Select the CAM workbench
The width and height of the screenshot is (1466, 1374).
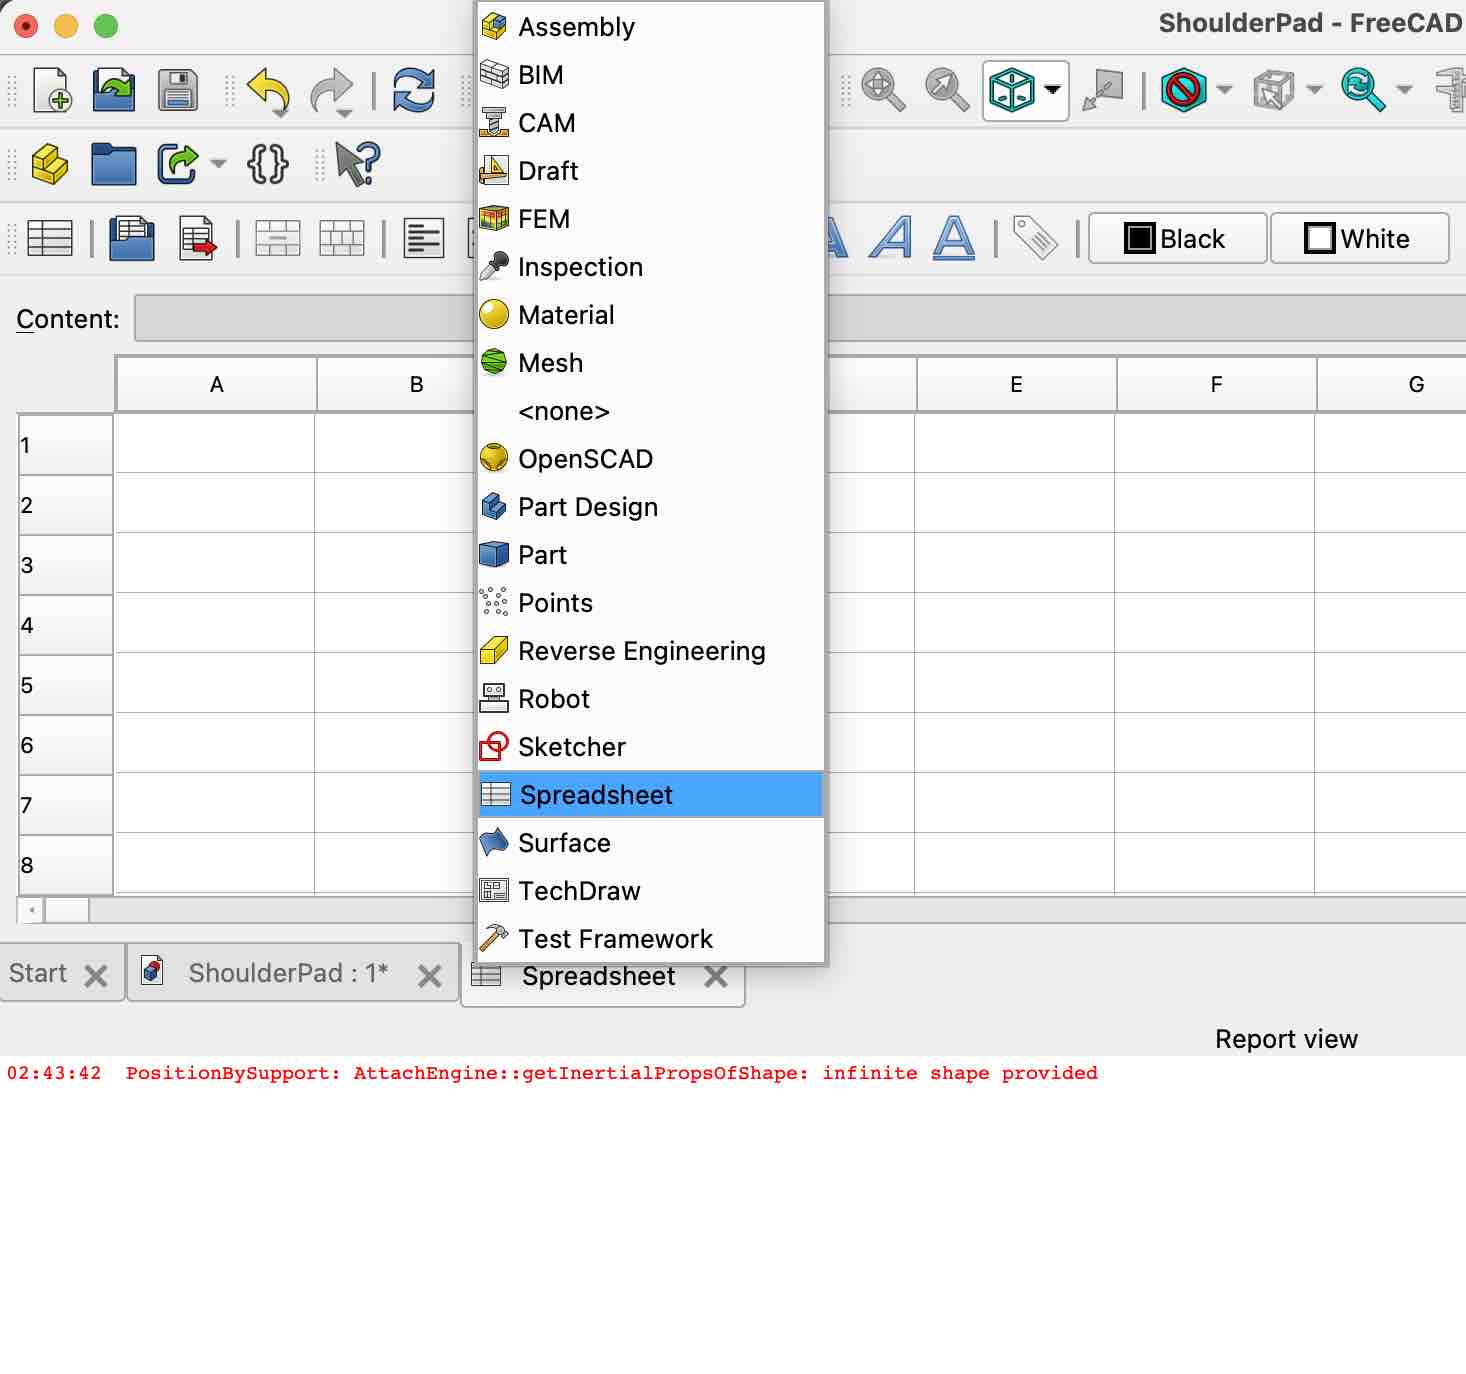pos(651,123)
